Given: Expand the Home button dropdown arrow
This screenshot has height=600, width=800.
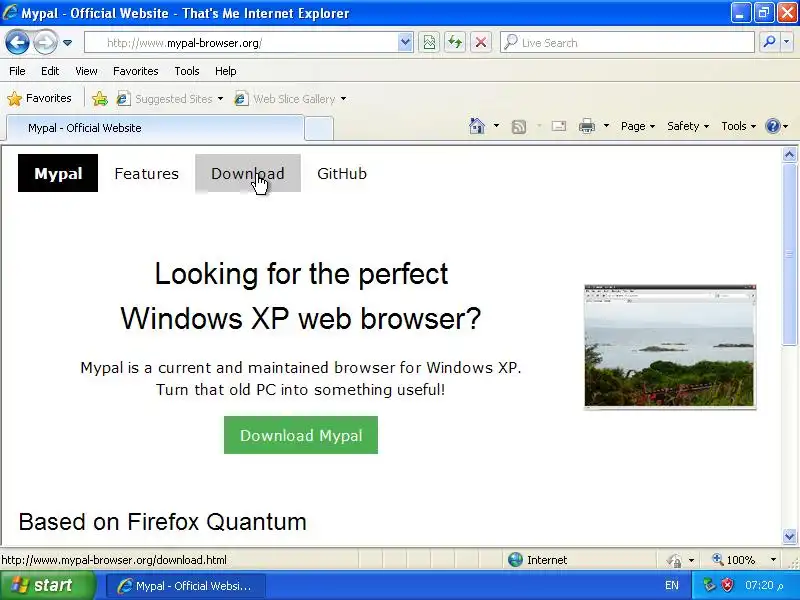Looking at the screenshot, I should pyautogui.click(x=496, y=126).
